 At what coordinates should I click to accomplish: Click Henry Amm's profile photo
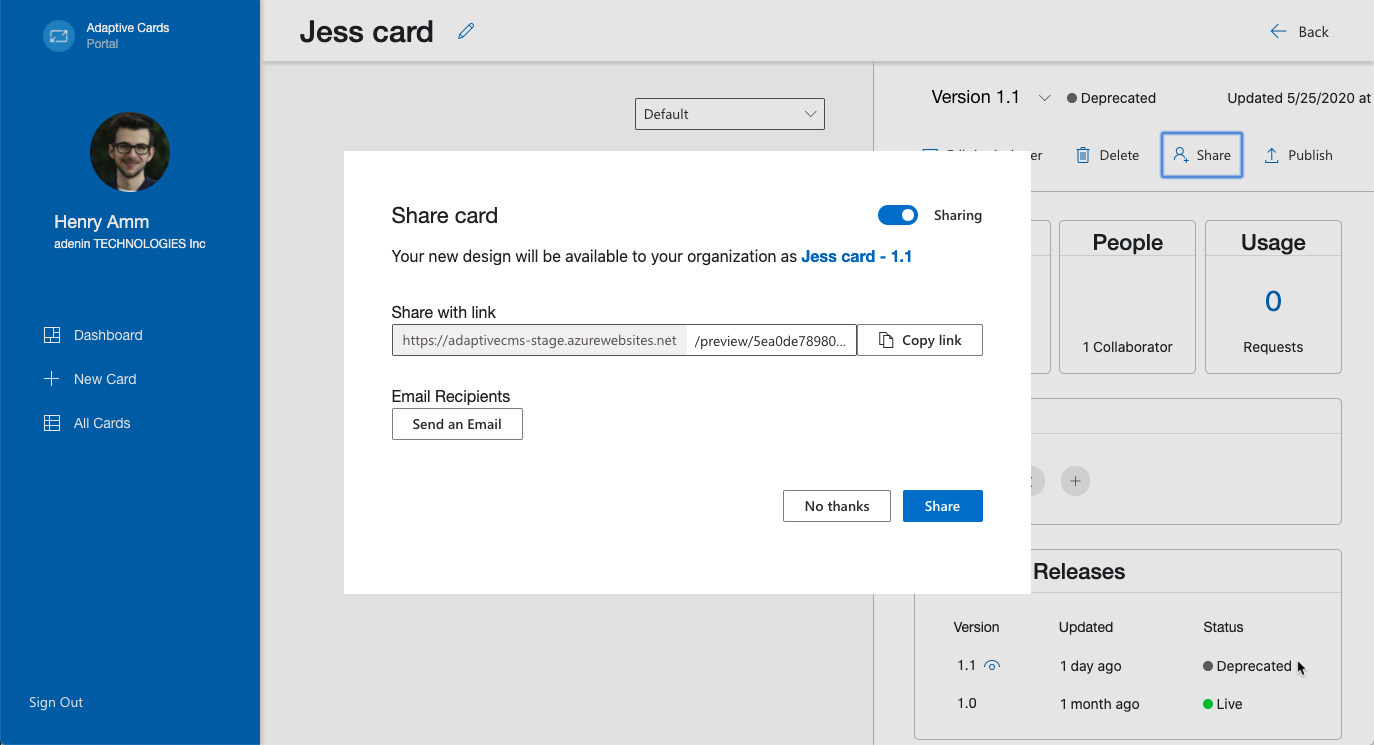coord(130,152)
